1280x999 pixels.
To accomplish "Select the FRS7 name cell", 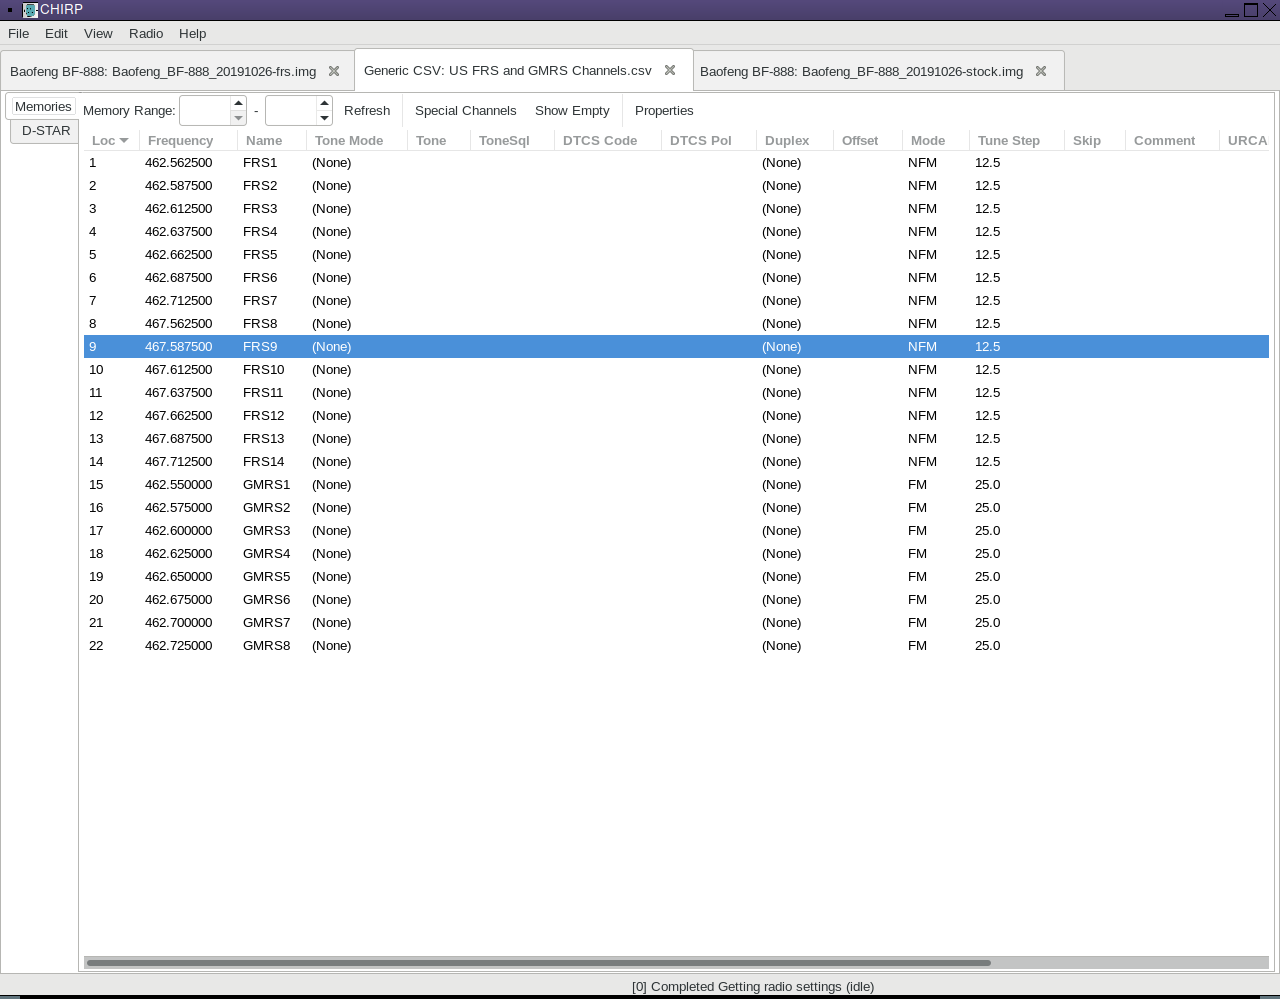I will tap(260, 300).
